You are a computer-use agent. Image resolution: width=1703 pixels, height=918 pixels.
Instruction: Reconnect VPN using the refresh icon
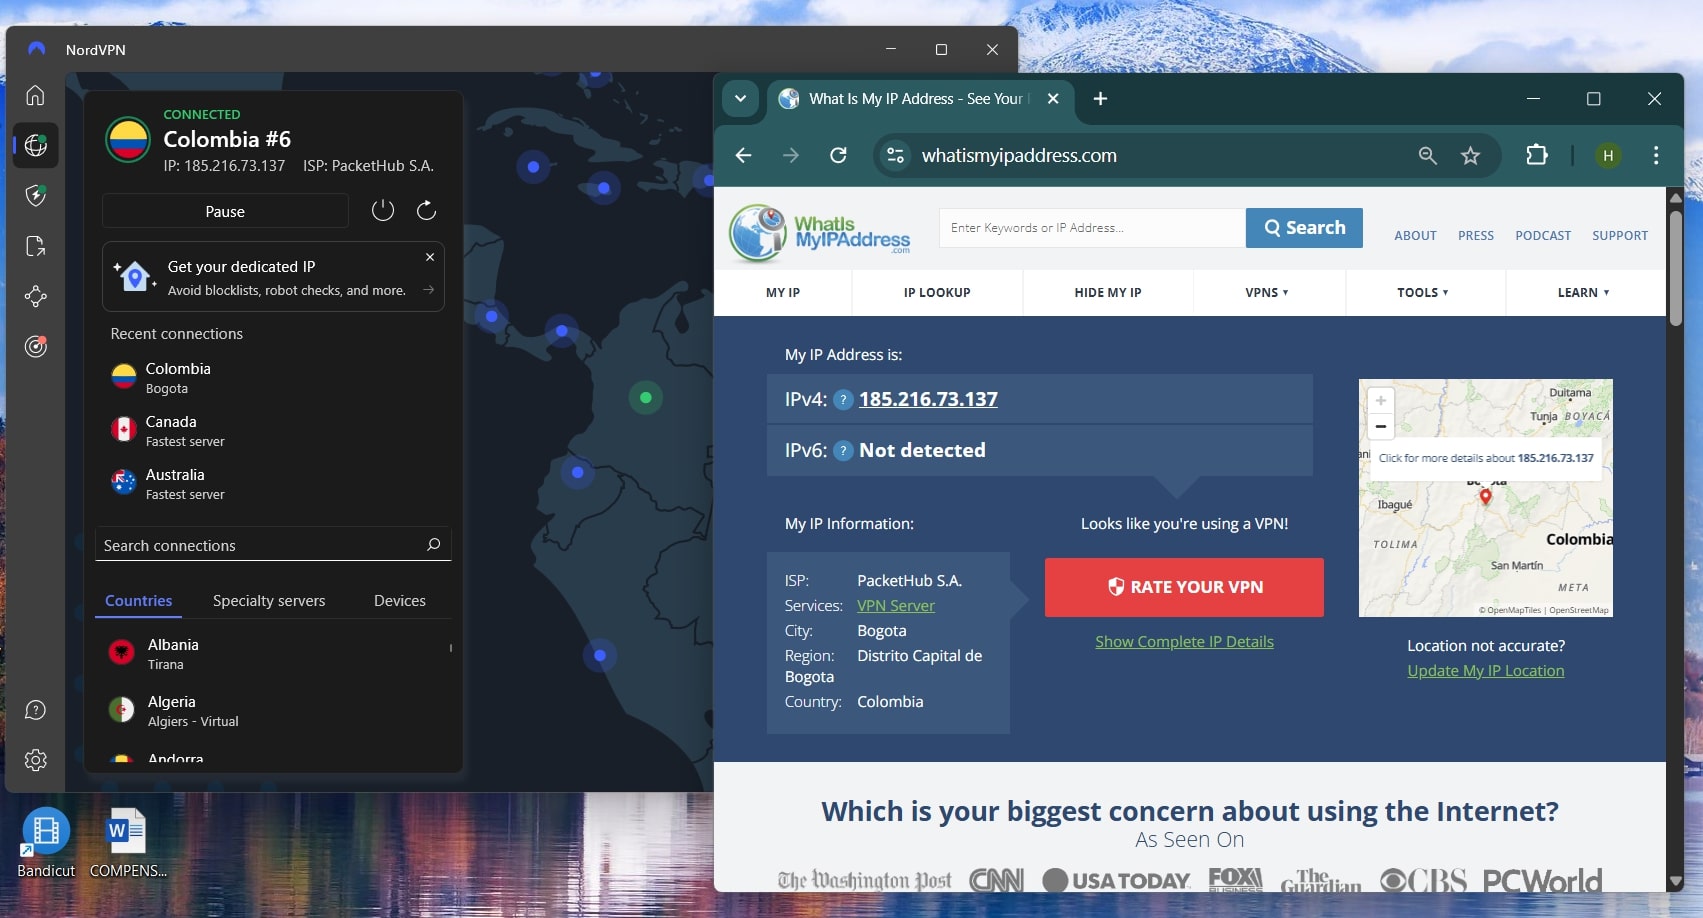[426, 211]
